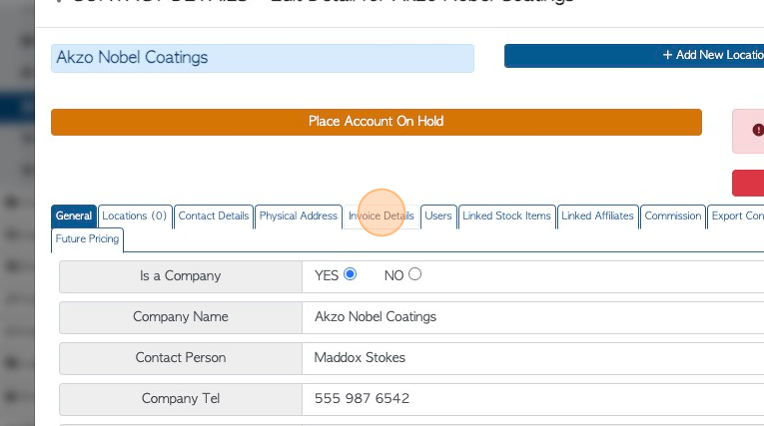Switch to the Users tab

pos(438,216)
